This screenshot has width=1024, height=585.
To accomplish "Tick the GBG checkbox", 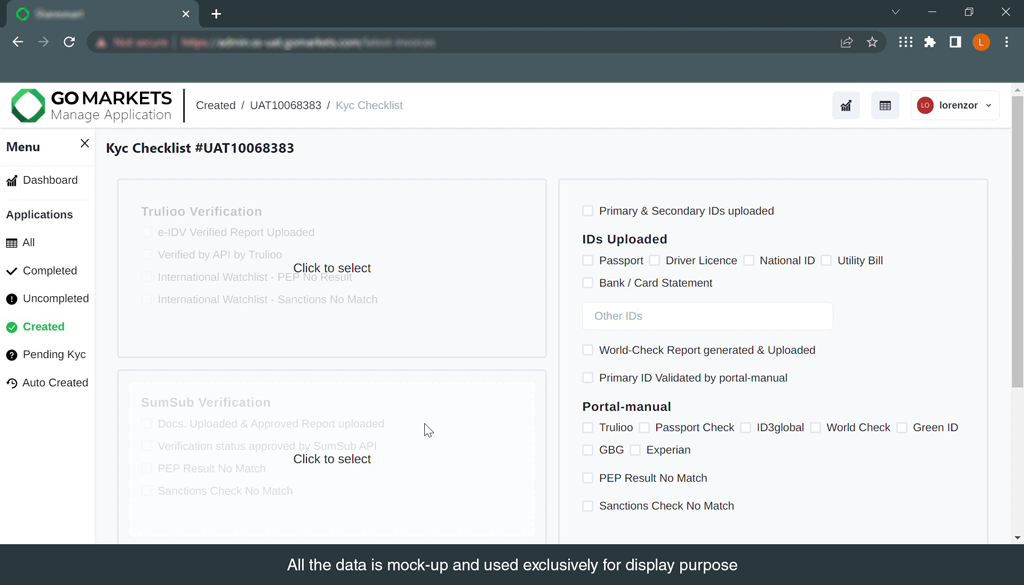I will [x=588, y=450].
